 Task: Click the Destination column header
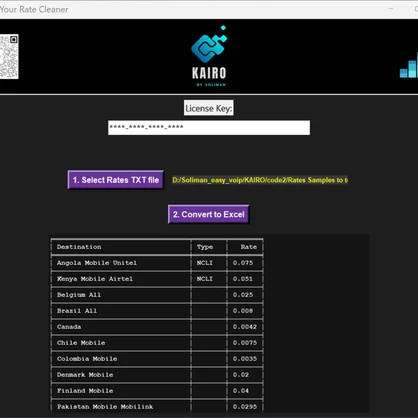pos(79,247)
